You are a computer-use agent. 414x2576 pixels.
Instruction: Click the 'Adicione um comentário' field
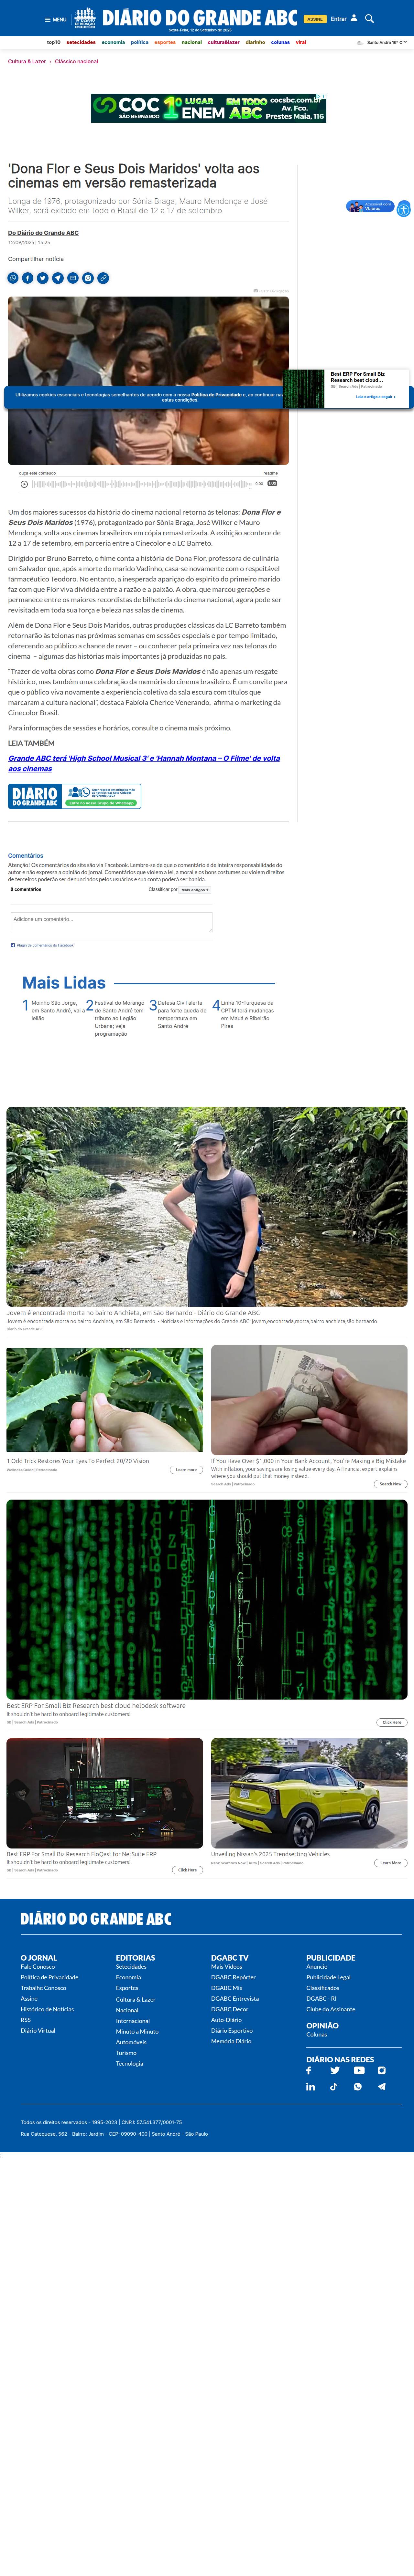[111, 921]
